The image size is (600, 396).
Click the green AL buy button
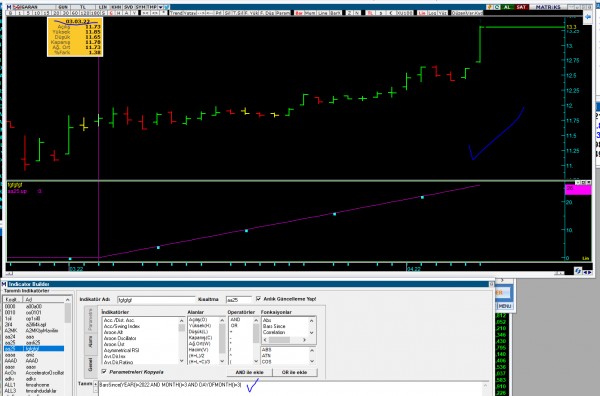point(507,7)
